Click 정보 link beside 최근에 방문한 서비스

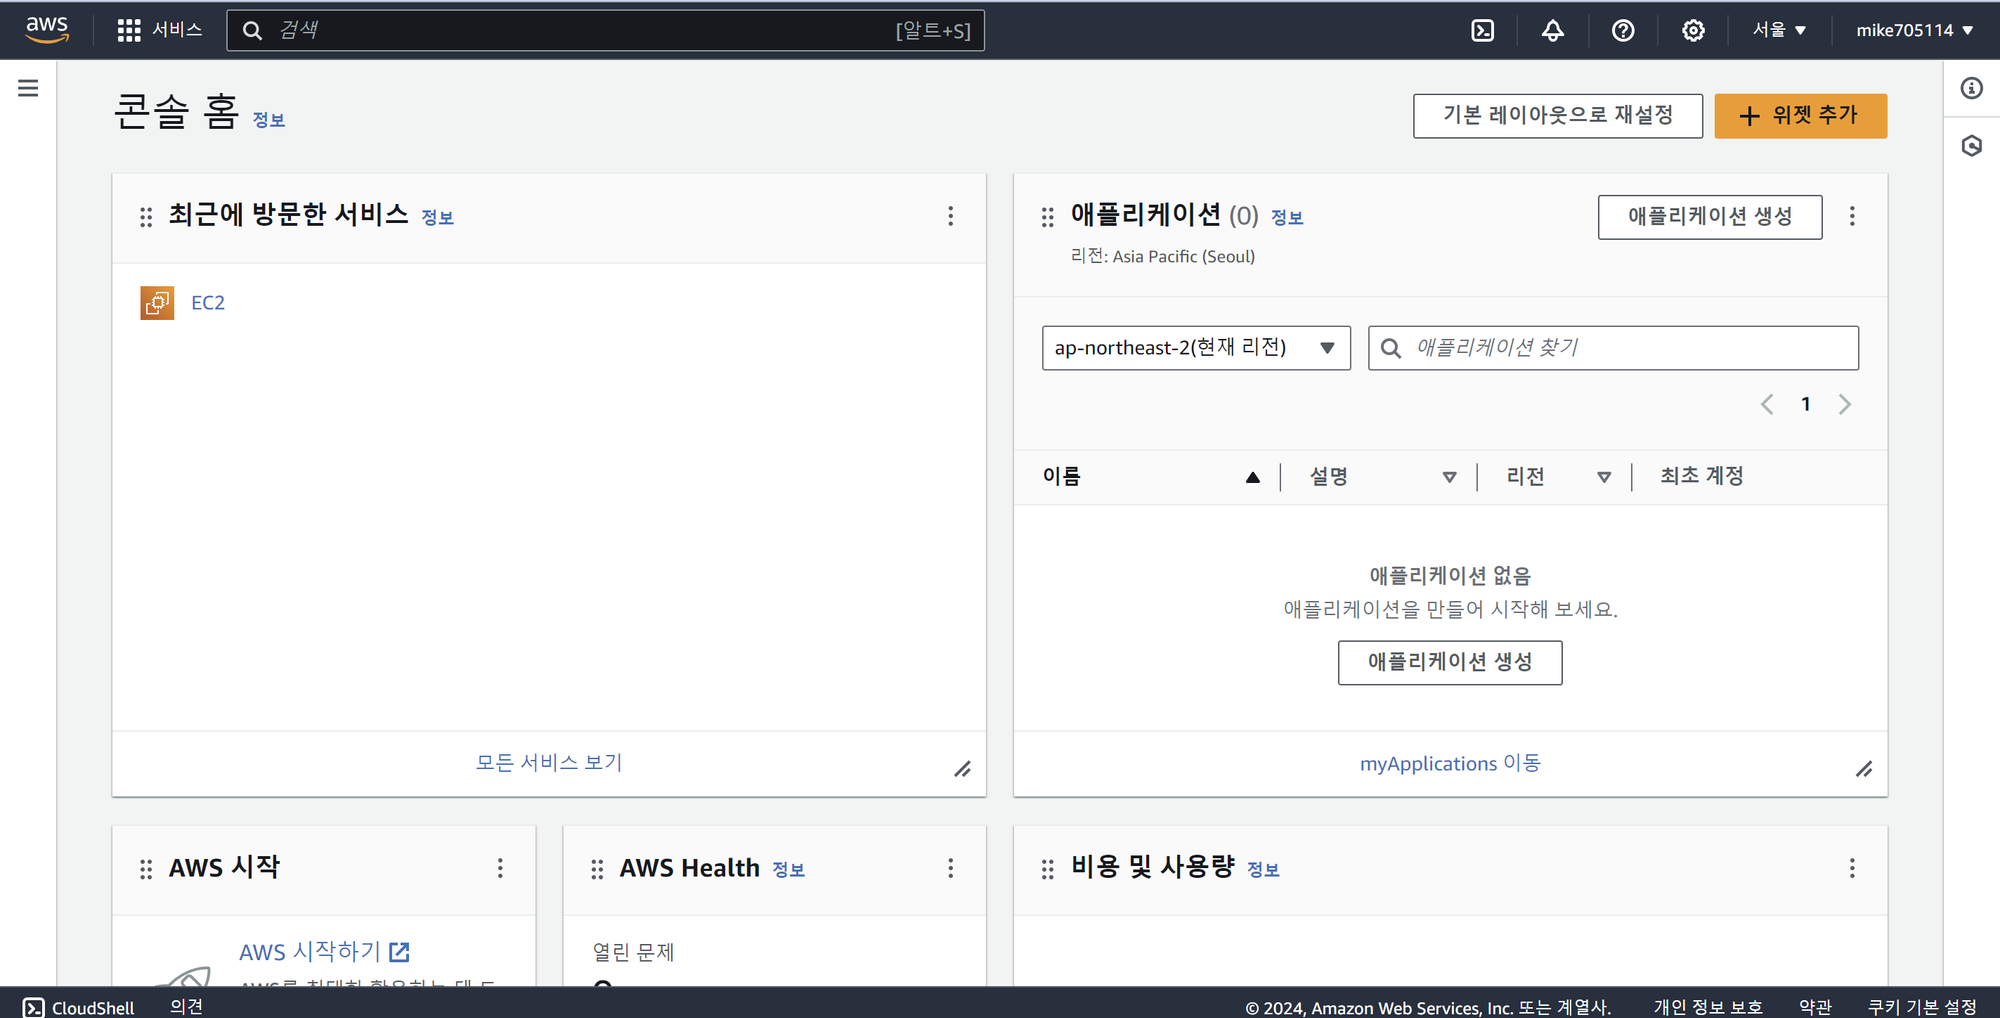pyautogui.click(x=437, y=218)
